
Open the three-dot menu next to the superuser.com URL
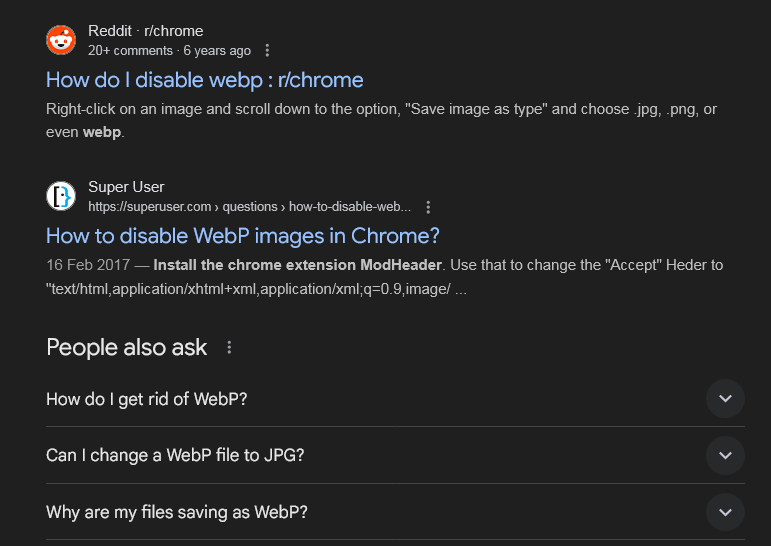coord(428,207)
